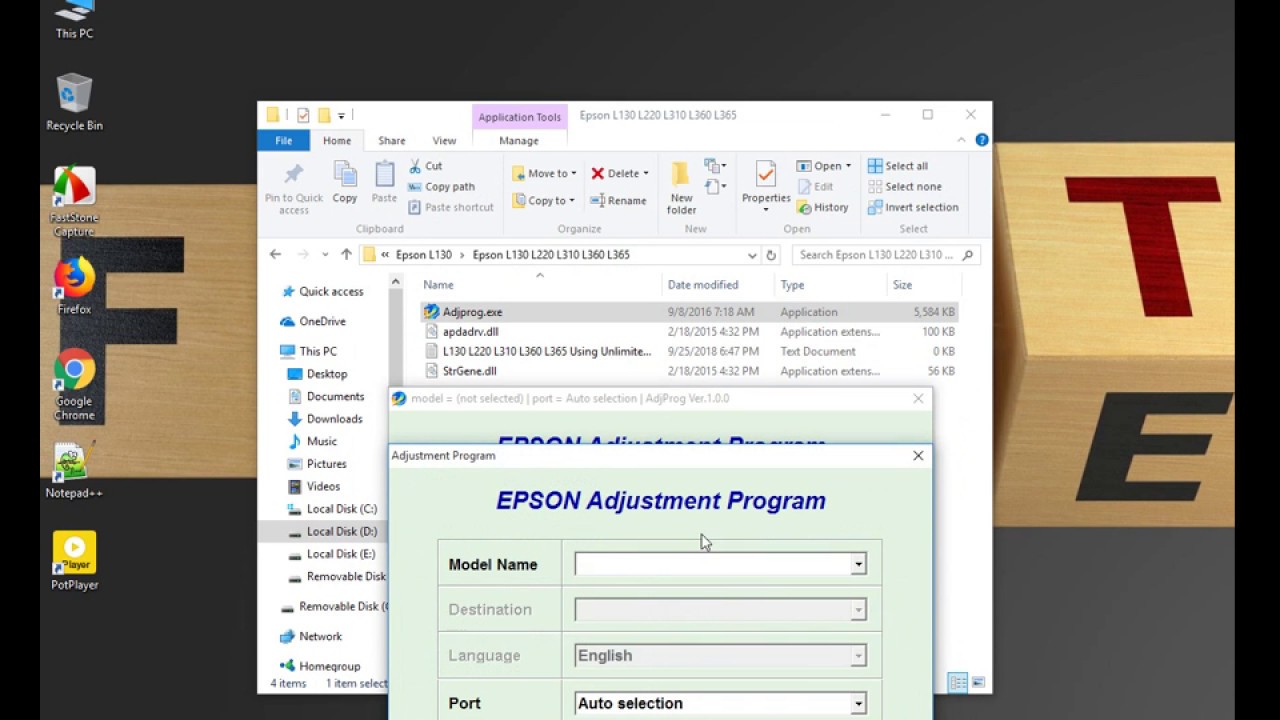Screen dimensions: 1280x720
Task: Click the Open dropdown in ribbon
Action: coord(825,166)
